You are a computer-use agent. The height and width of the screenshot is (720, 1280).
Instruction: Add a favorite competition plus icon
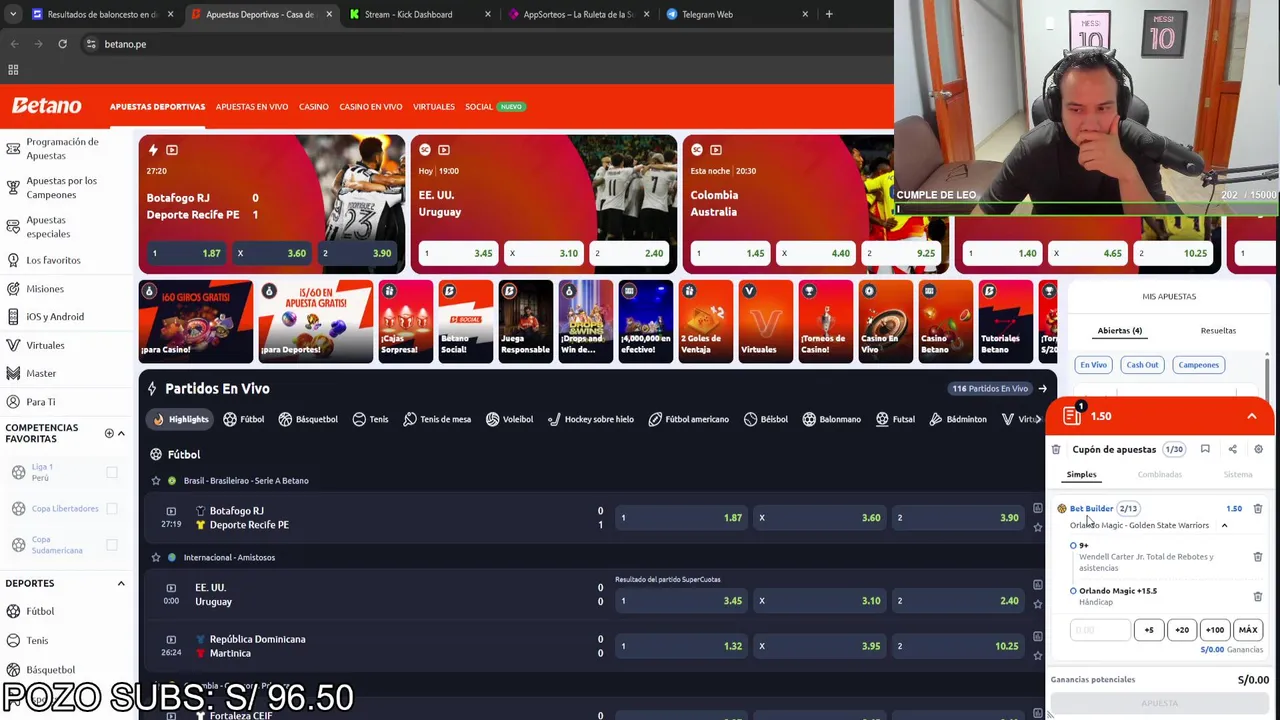click(x=109, y=433)
